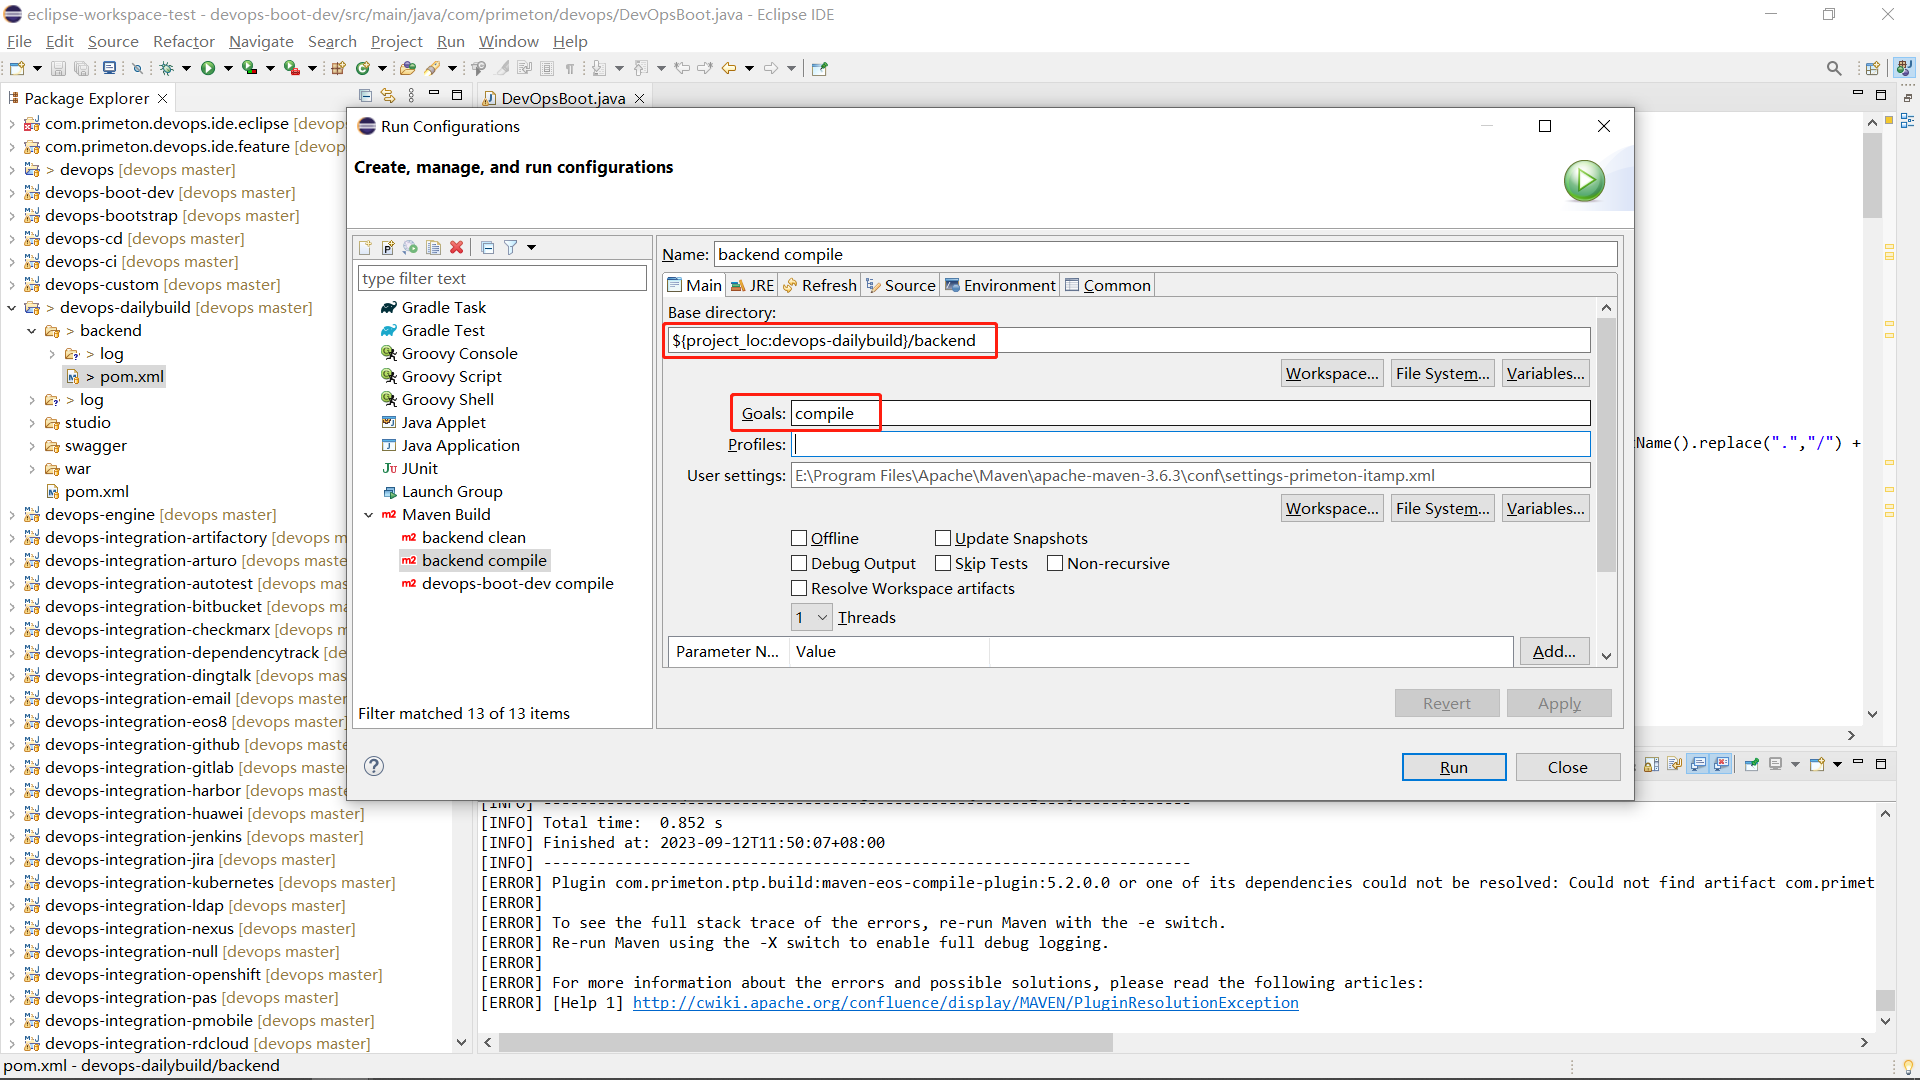The image size is (1920, 1080).
Task: Click into the Profiles input field
Action: [1190, 444]
